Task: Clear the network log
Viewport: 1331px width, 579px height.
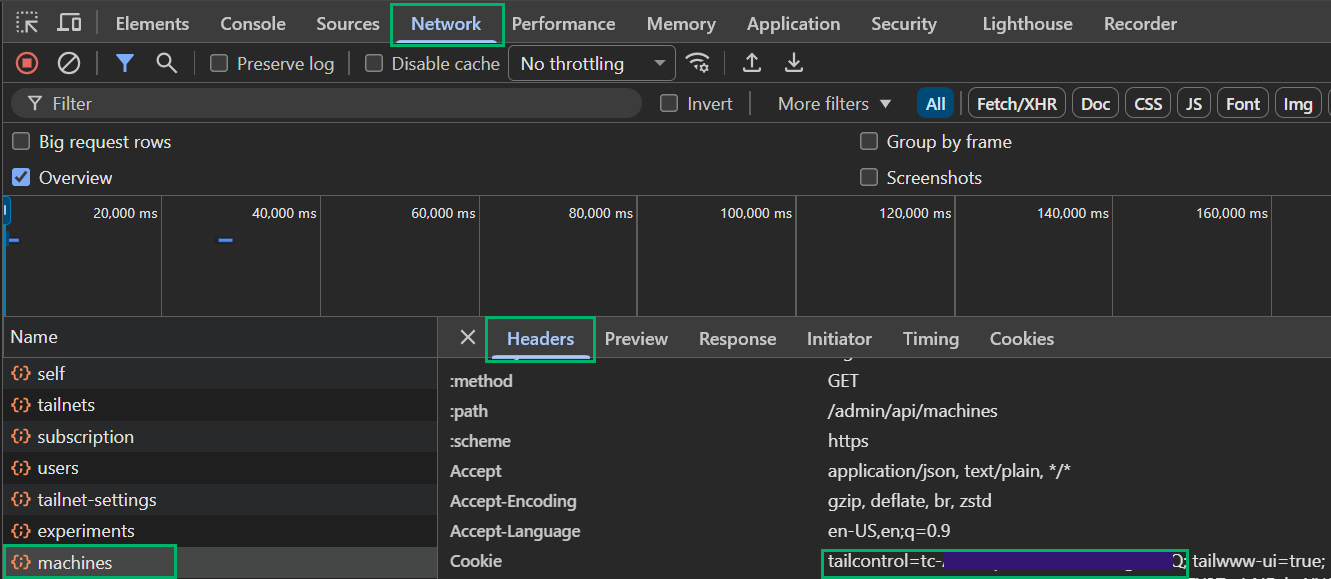Action: tap(69, 63)
